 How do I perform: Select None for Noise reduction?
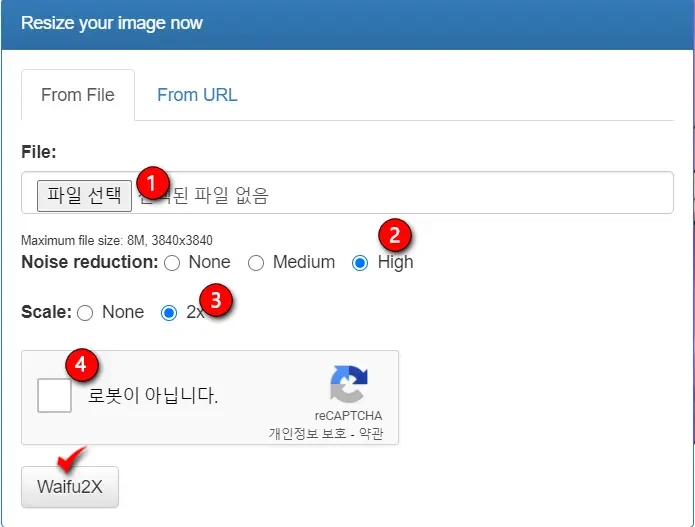(172, 263)
